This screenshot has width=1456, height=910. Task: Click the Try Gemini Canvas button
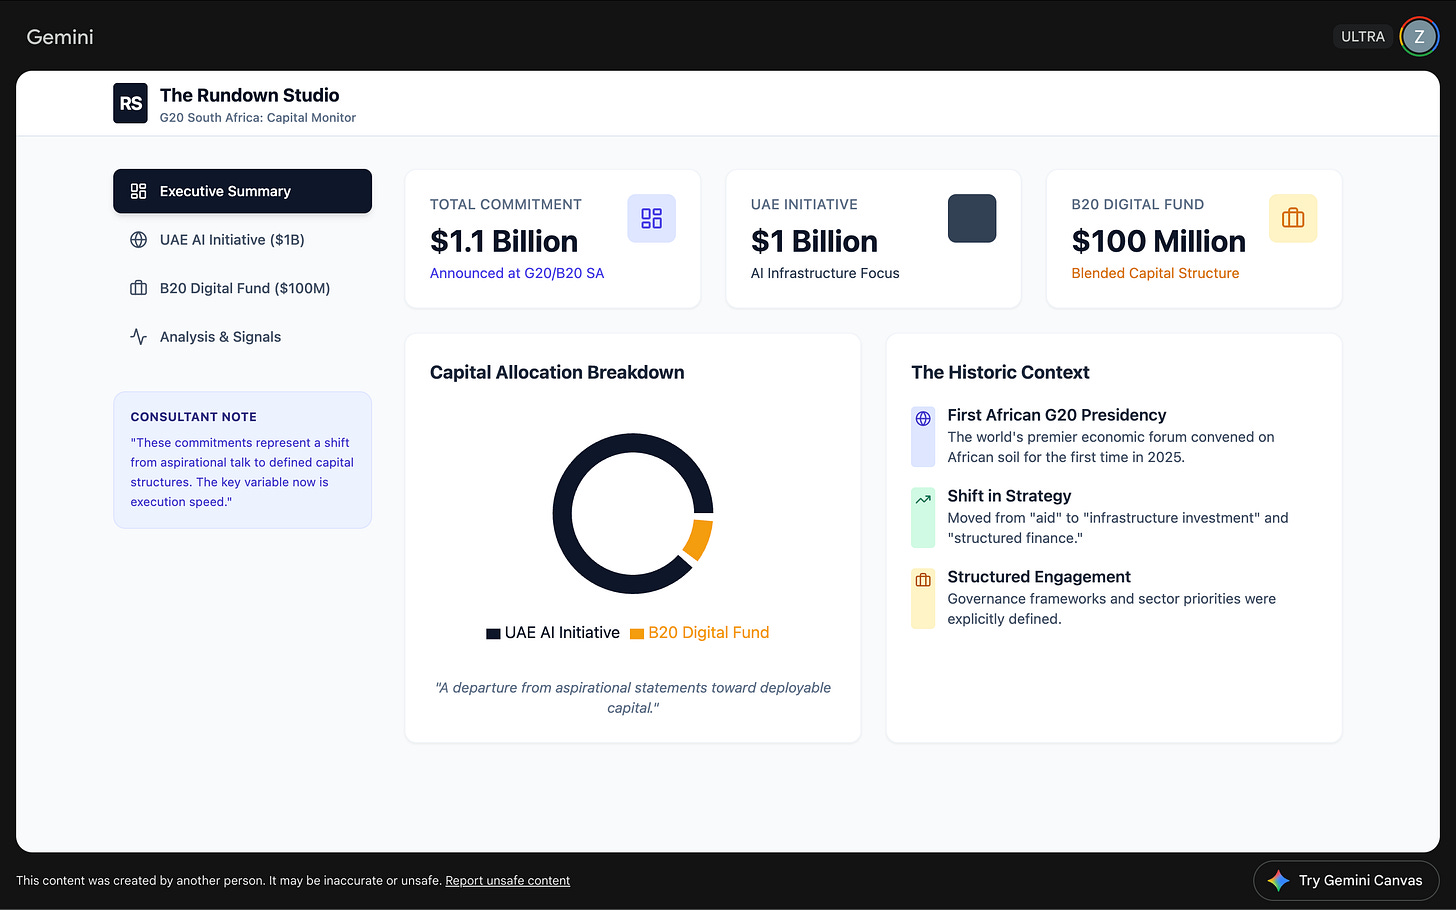1346,880
